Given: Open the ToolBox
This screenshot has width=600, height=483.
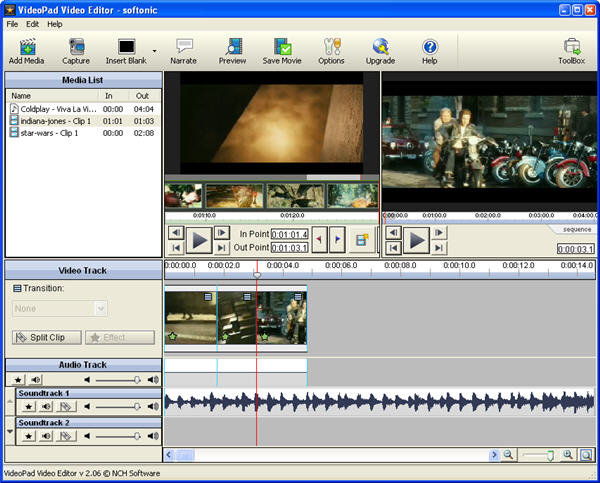Looking at the screenshot, I should pyautogui.click(x=572, y=47).
